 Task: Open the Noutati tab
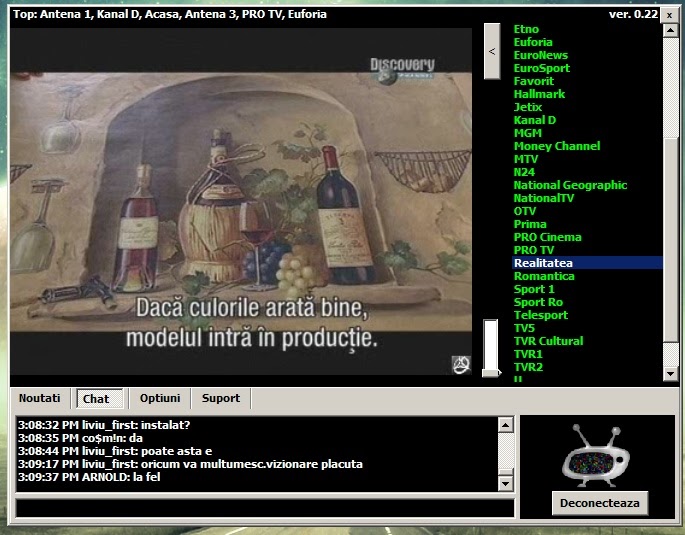coord(40,398)
